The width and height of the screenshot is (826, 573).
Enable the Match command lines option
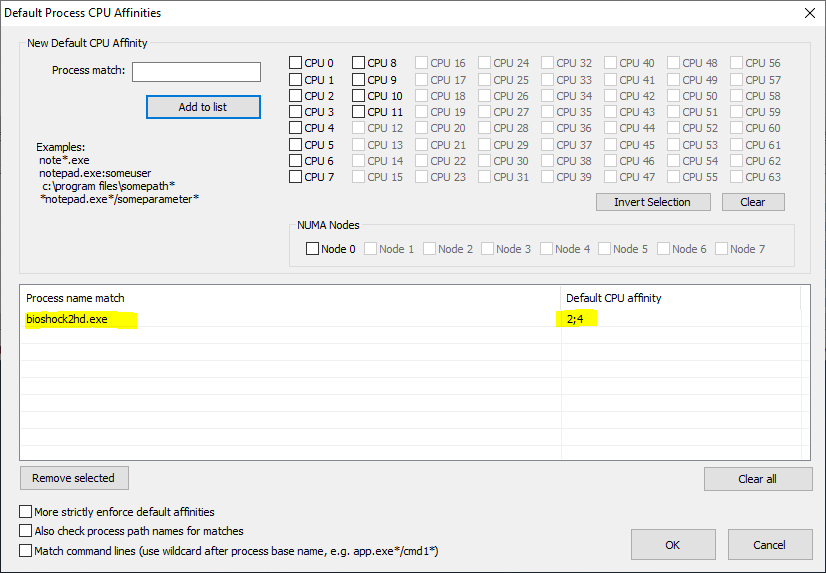[x=26, y=551]
